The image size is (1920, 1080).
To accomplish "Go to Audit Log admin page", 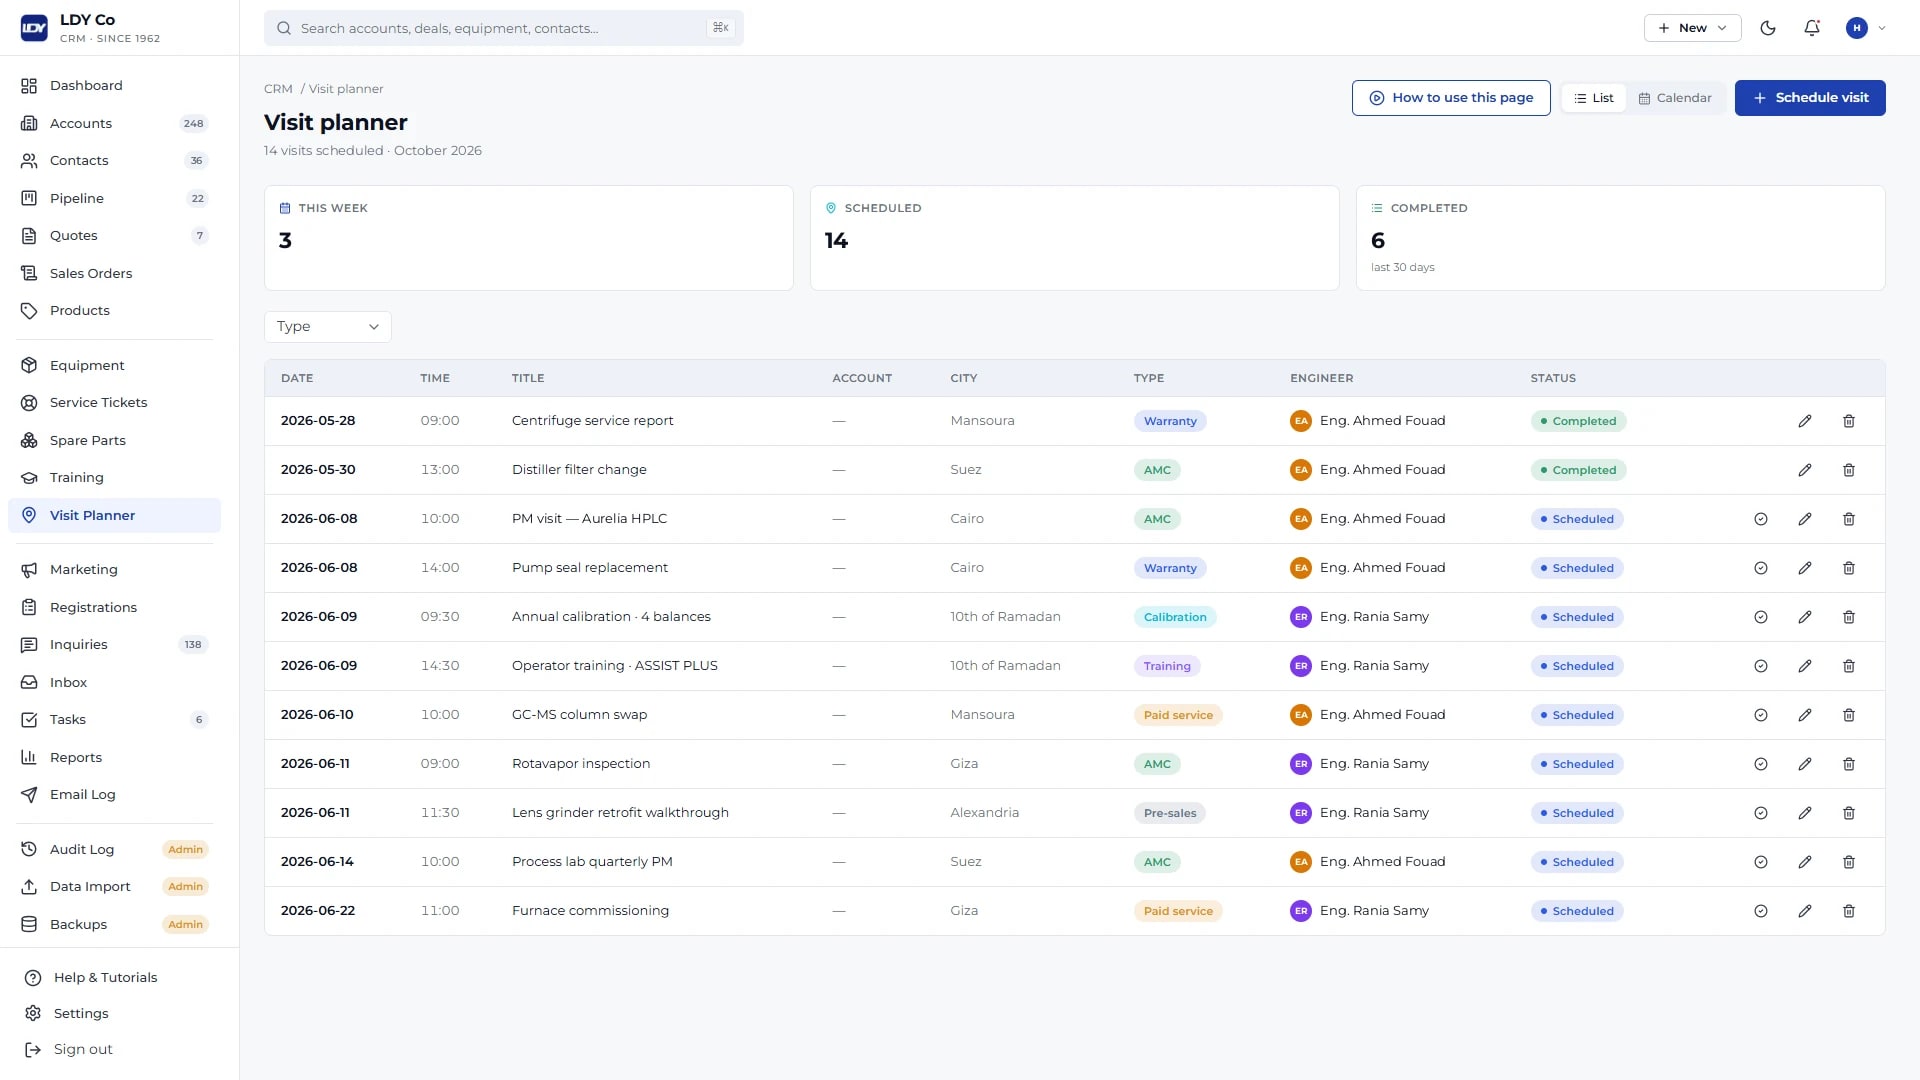I will tap(114, 850).
